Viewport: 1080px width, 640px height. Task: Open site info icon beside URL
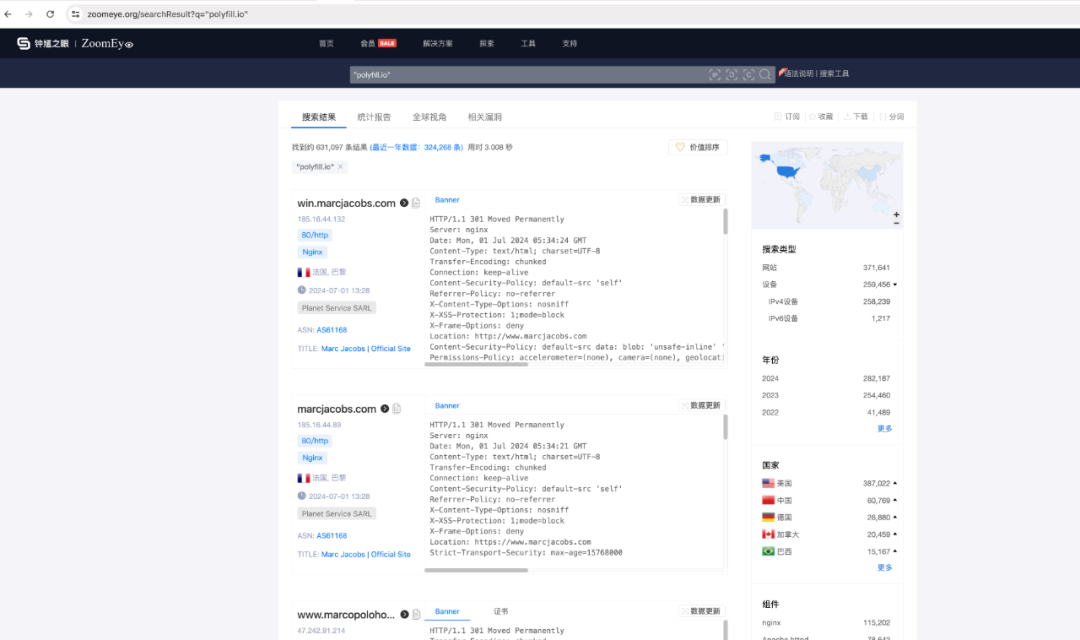click(x=75, y=14)
